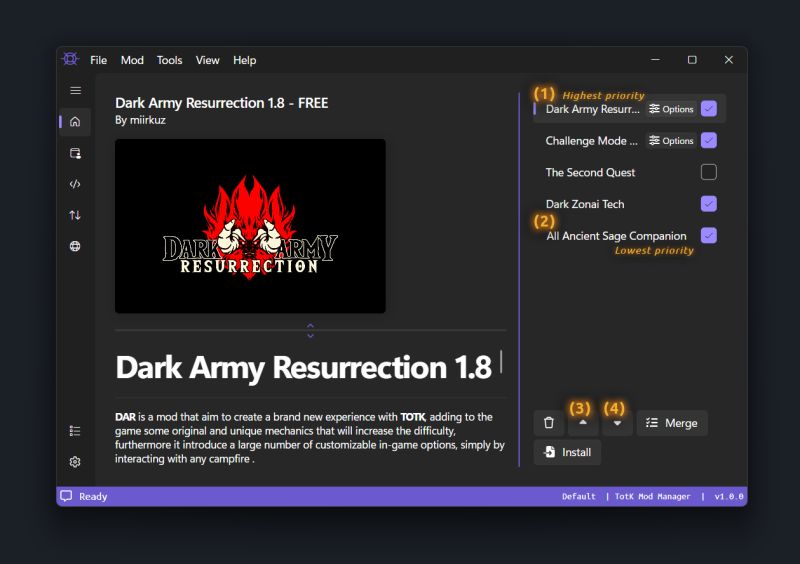Open the up-down arrows sidebar icon
This screenshot has width=800, height=564.
[x=75, y=215]
